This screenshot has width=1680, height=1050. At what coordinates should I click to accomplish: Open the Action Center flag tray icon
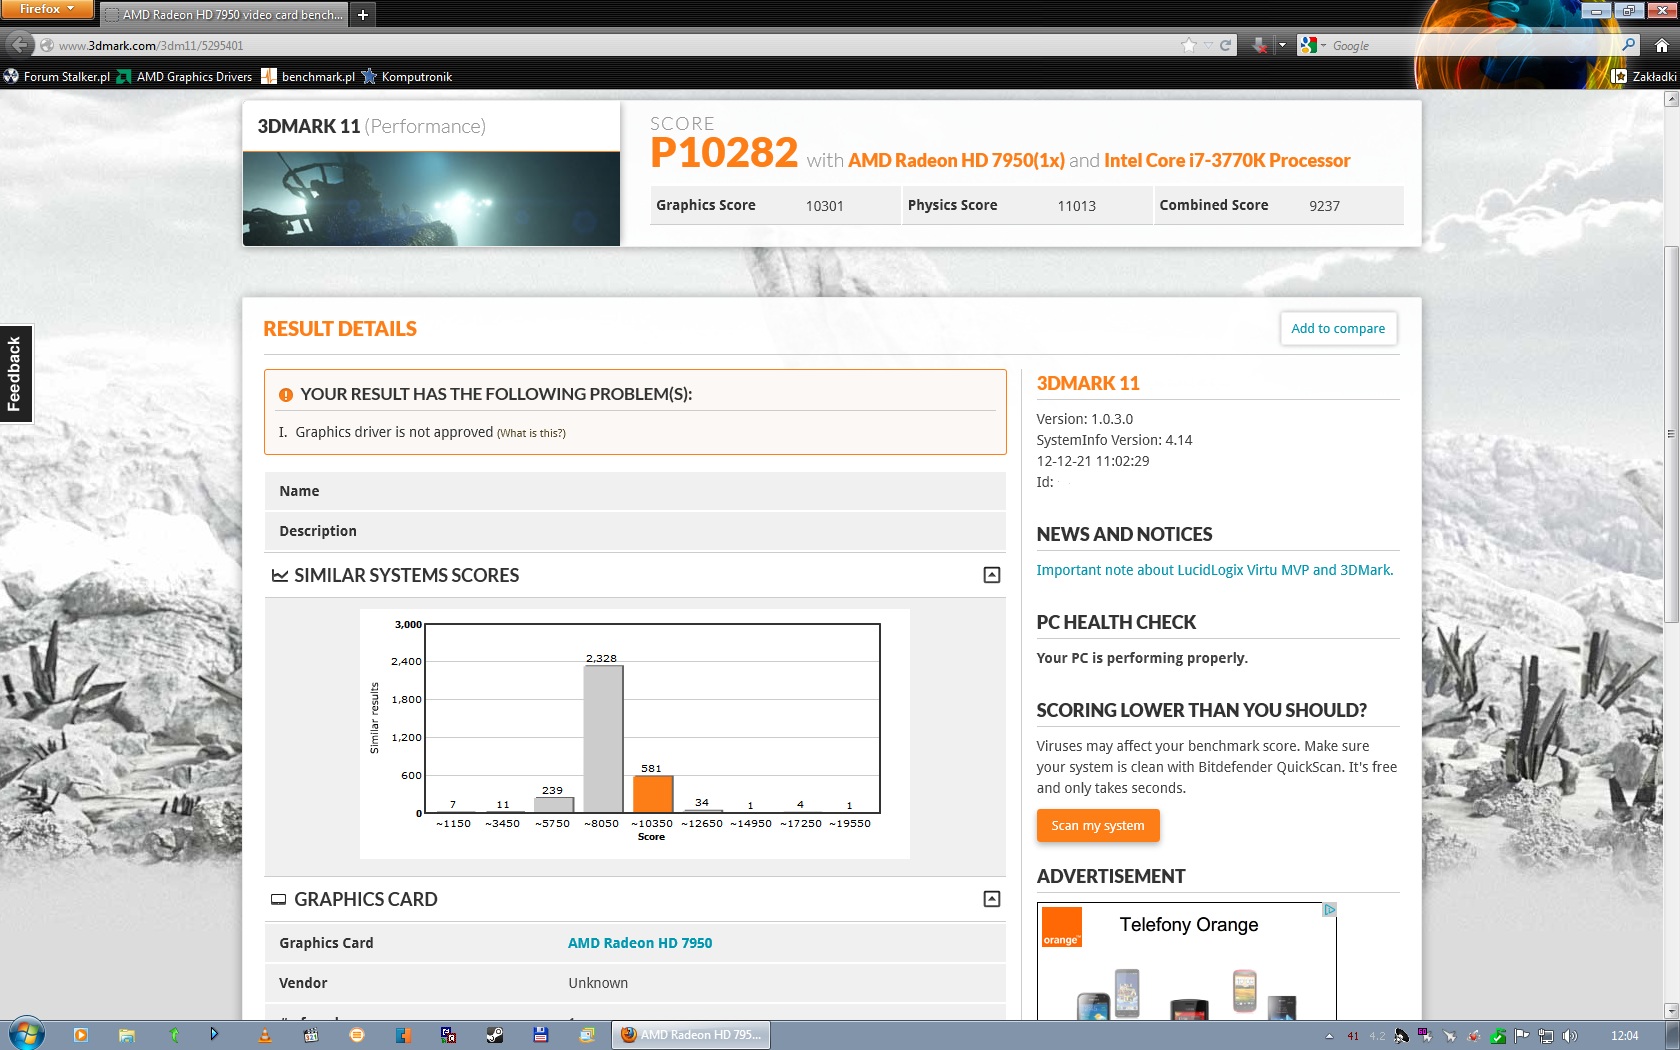pyautogui.click(x=1522, y=1036)
